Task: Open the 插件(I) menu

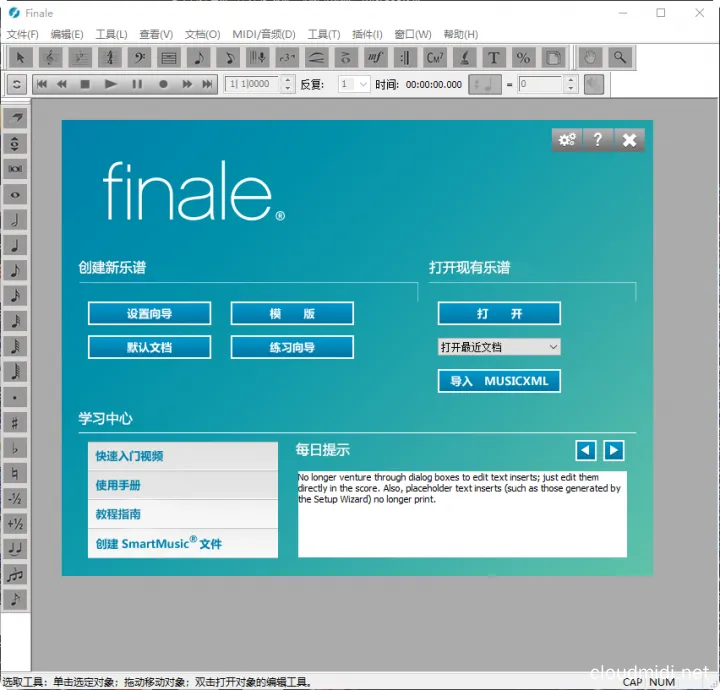Action: 367,34
